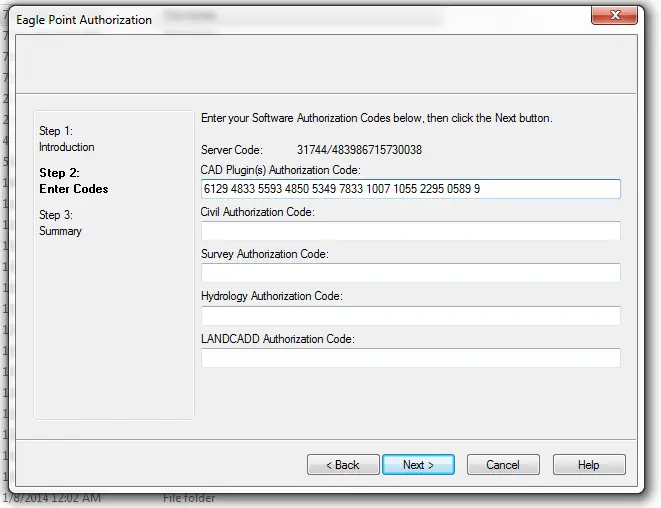The image size is (661, 508).
Task: Click the LANDCADD Authorization Code: label
Action: click(x=278, y=339)
